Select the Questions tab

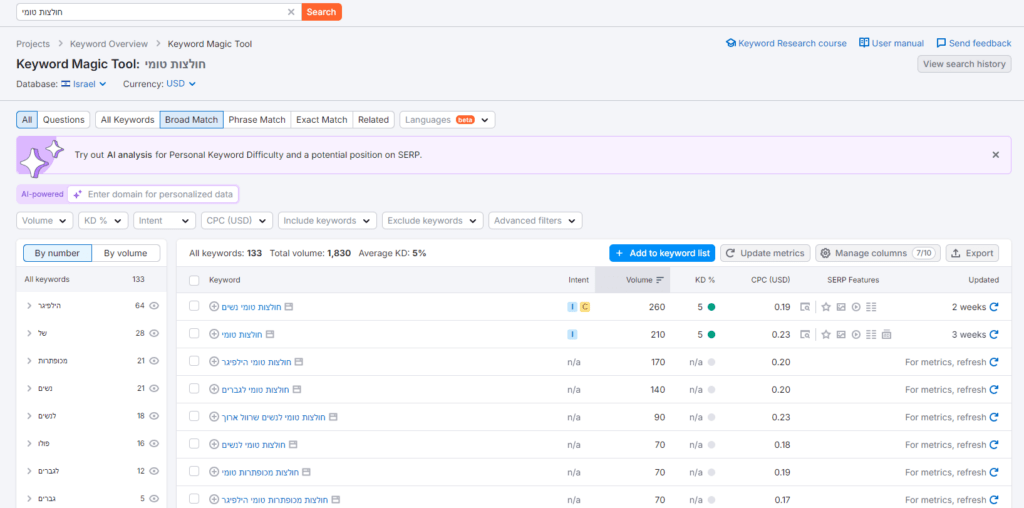(x=64, y=120)
